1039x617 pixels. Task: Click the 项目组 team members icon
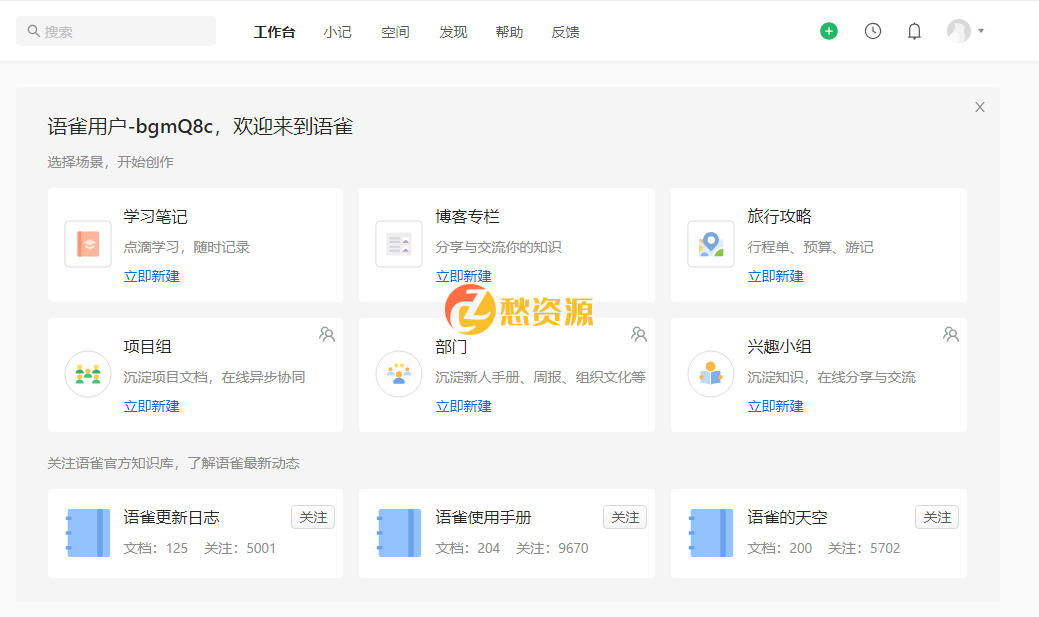[x=88, y=373]
